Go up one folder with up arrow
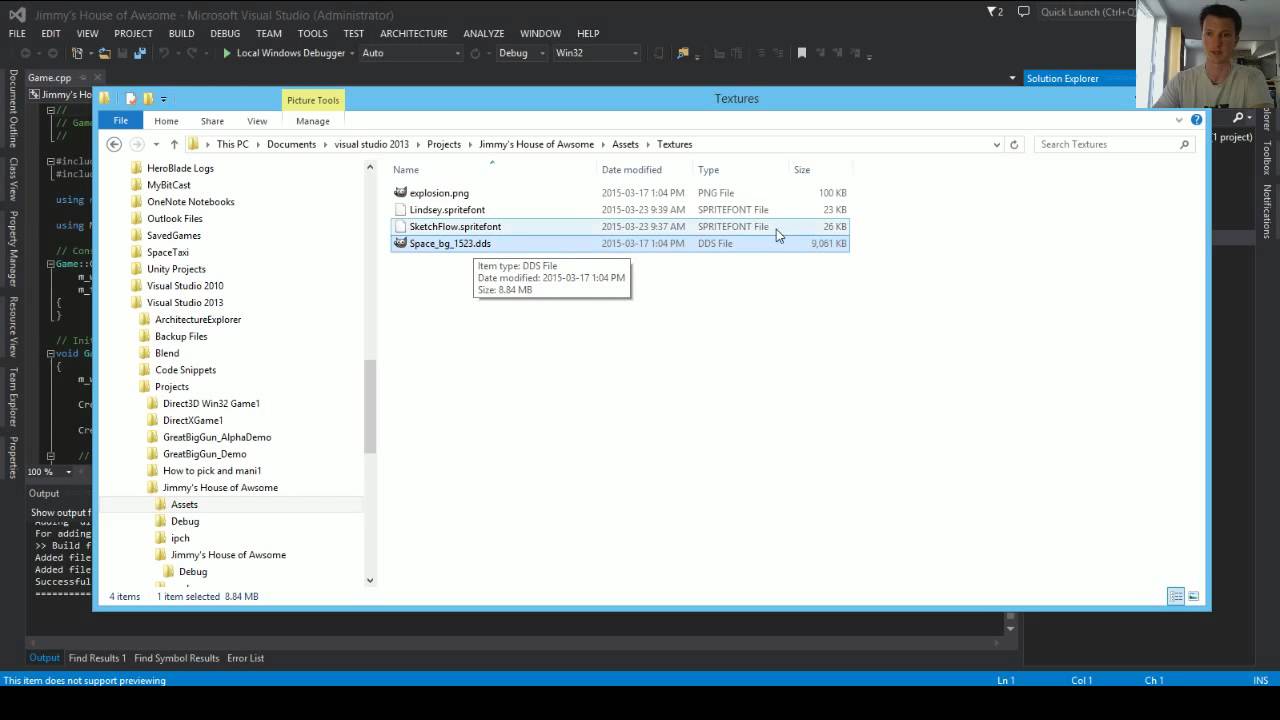 174,144
